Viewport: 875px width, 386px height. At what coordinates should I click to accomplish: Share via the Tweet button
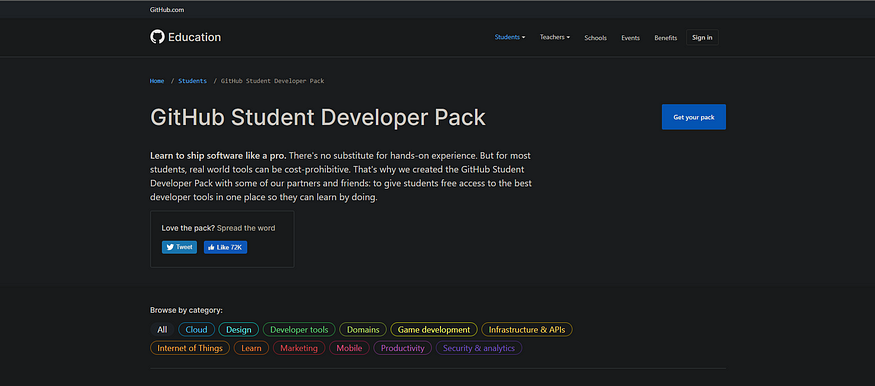pos(179,247)
